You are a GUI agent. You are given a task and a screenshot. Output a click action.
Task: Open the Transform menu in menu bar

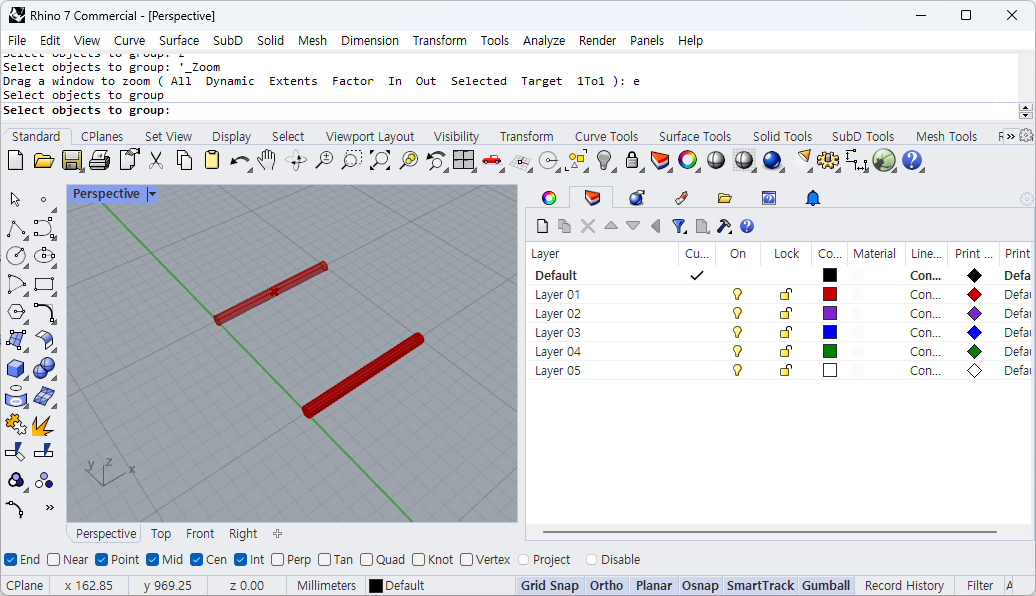click(x=439, y=40)
